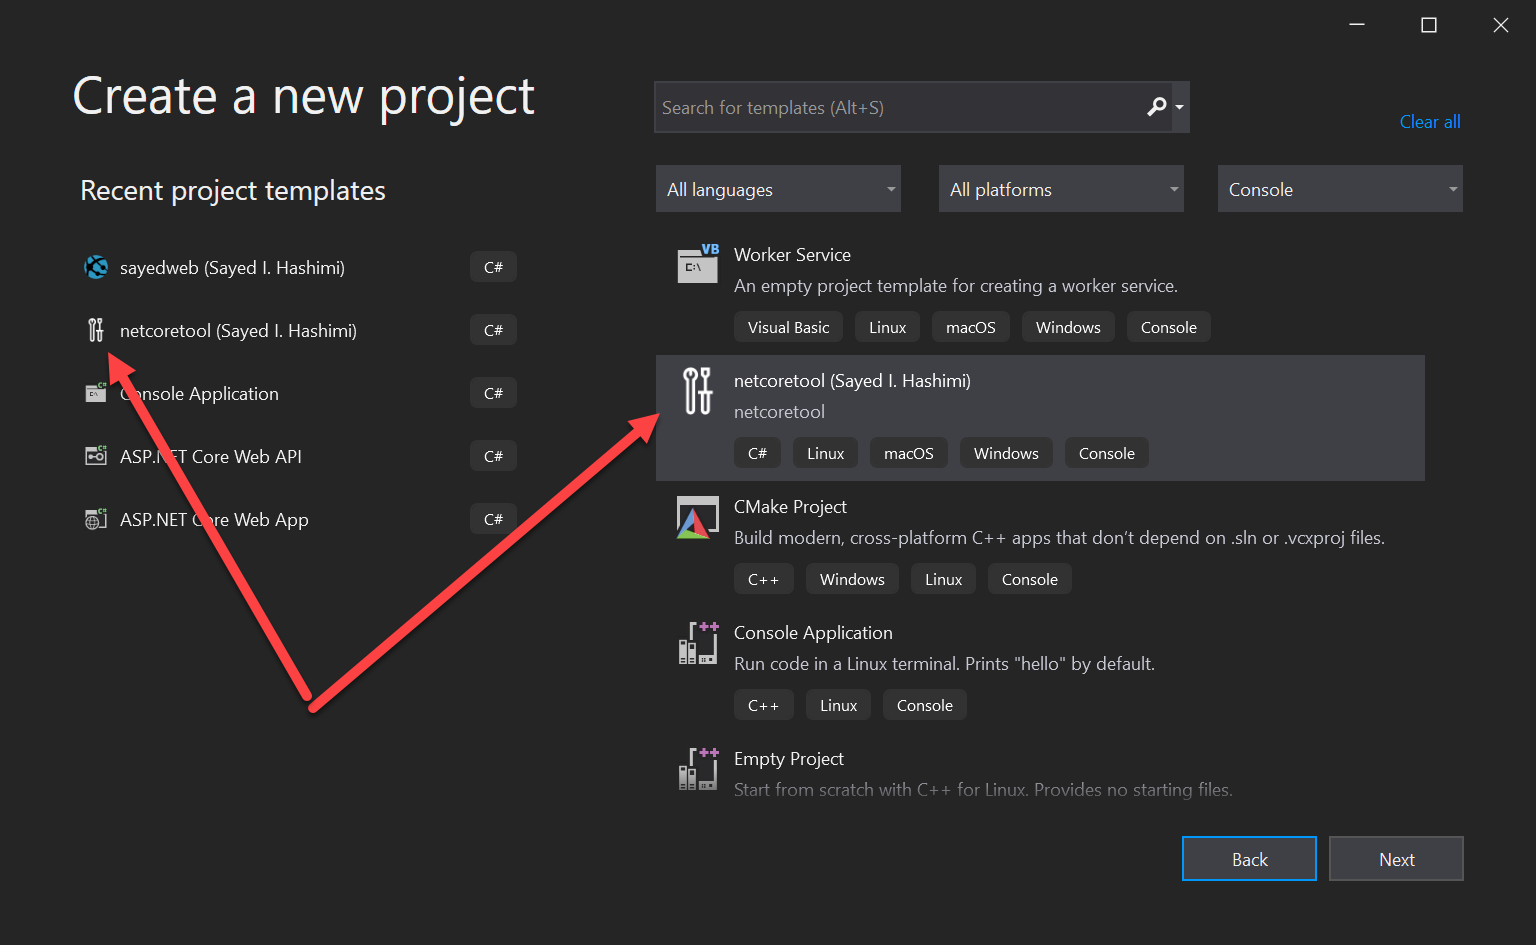The width and height of the screenshot is (1536, 945).
Task: Click the Back button
Action: click(1249, 859)
